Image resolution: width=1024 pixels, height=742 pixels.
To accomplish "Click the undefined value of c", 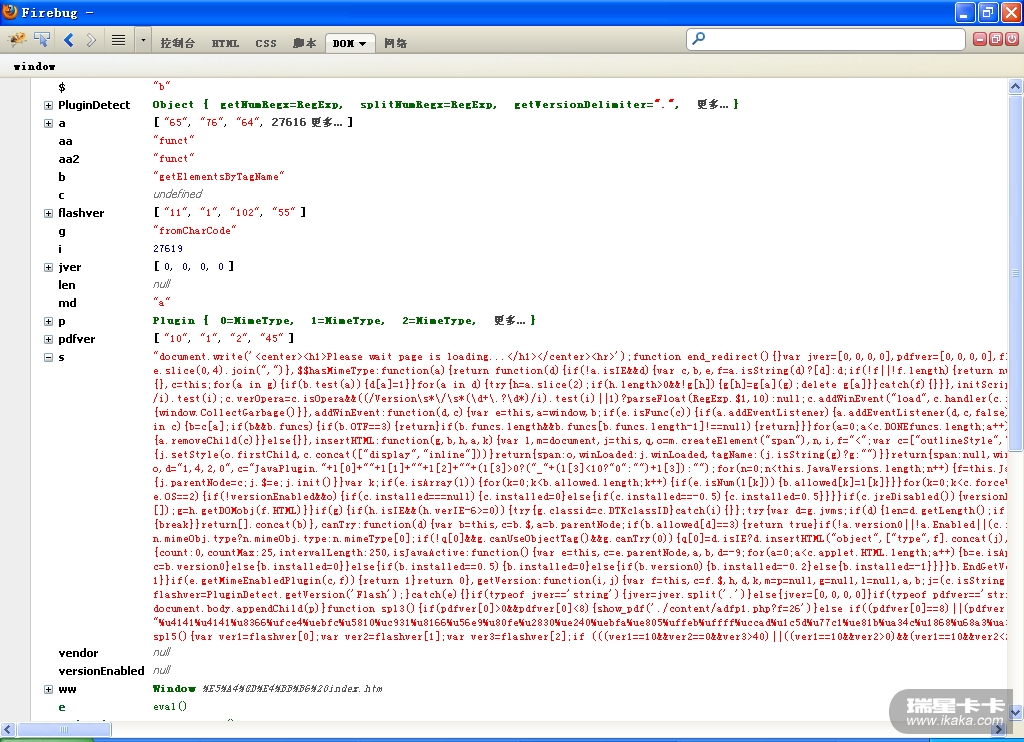I will [x=178, y=194].
